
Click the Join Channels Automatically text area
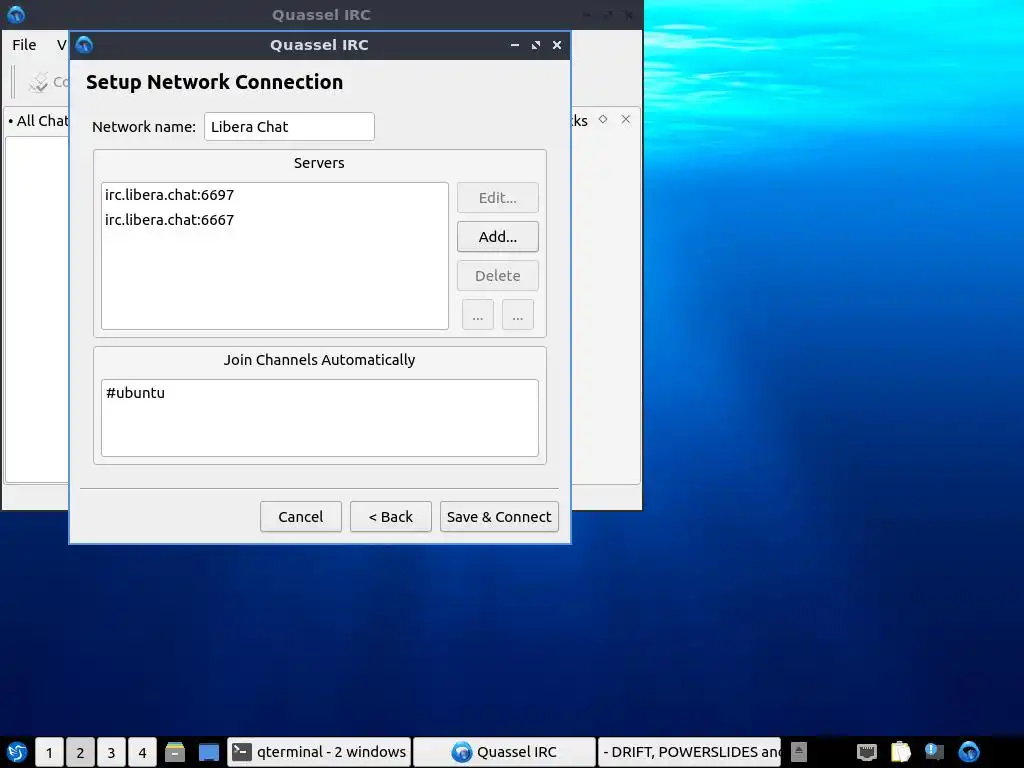320,418
